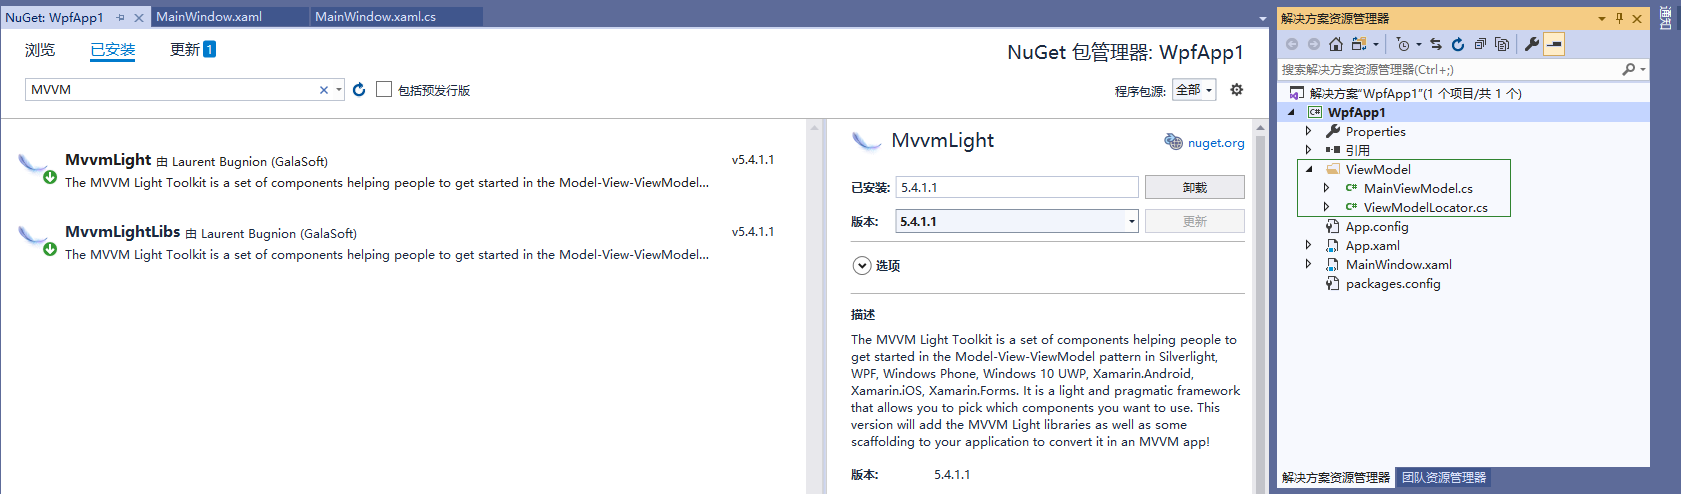Open the nuget.org link
This screenshot has width=1681, height=494.
(x=1216, y=143)
